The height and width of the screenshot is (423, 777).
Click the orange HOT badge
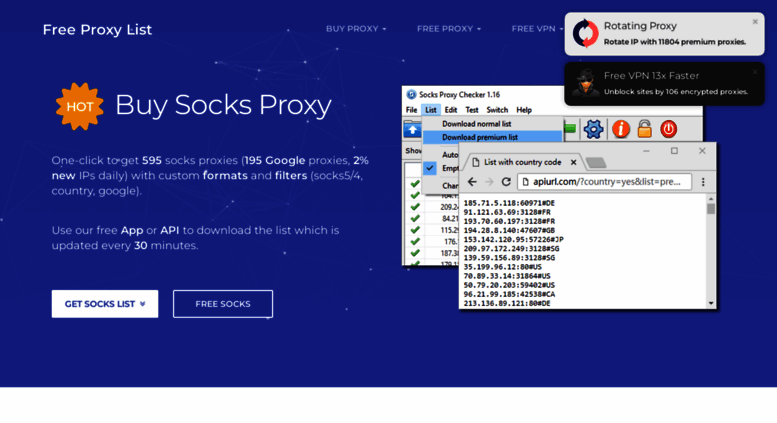pos(79,106)
